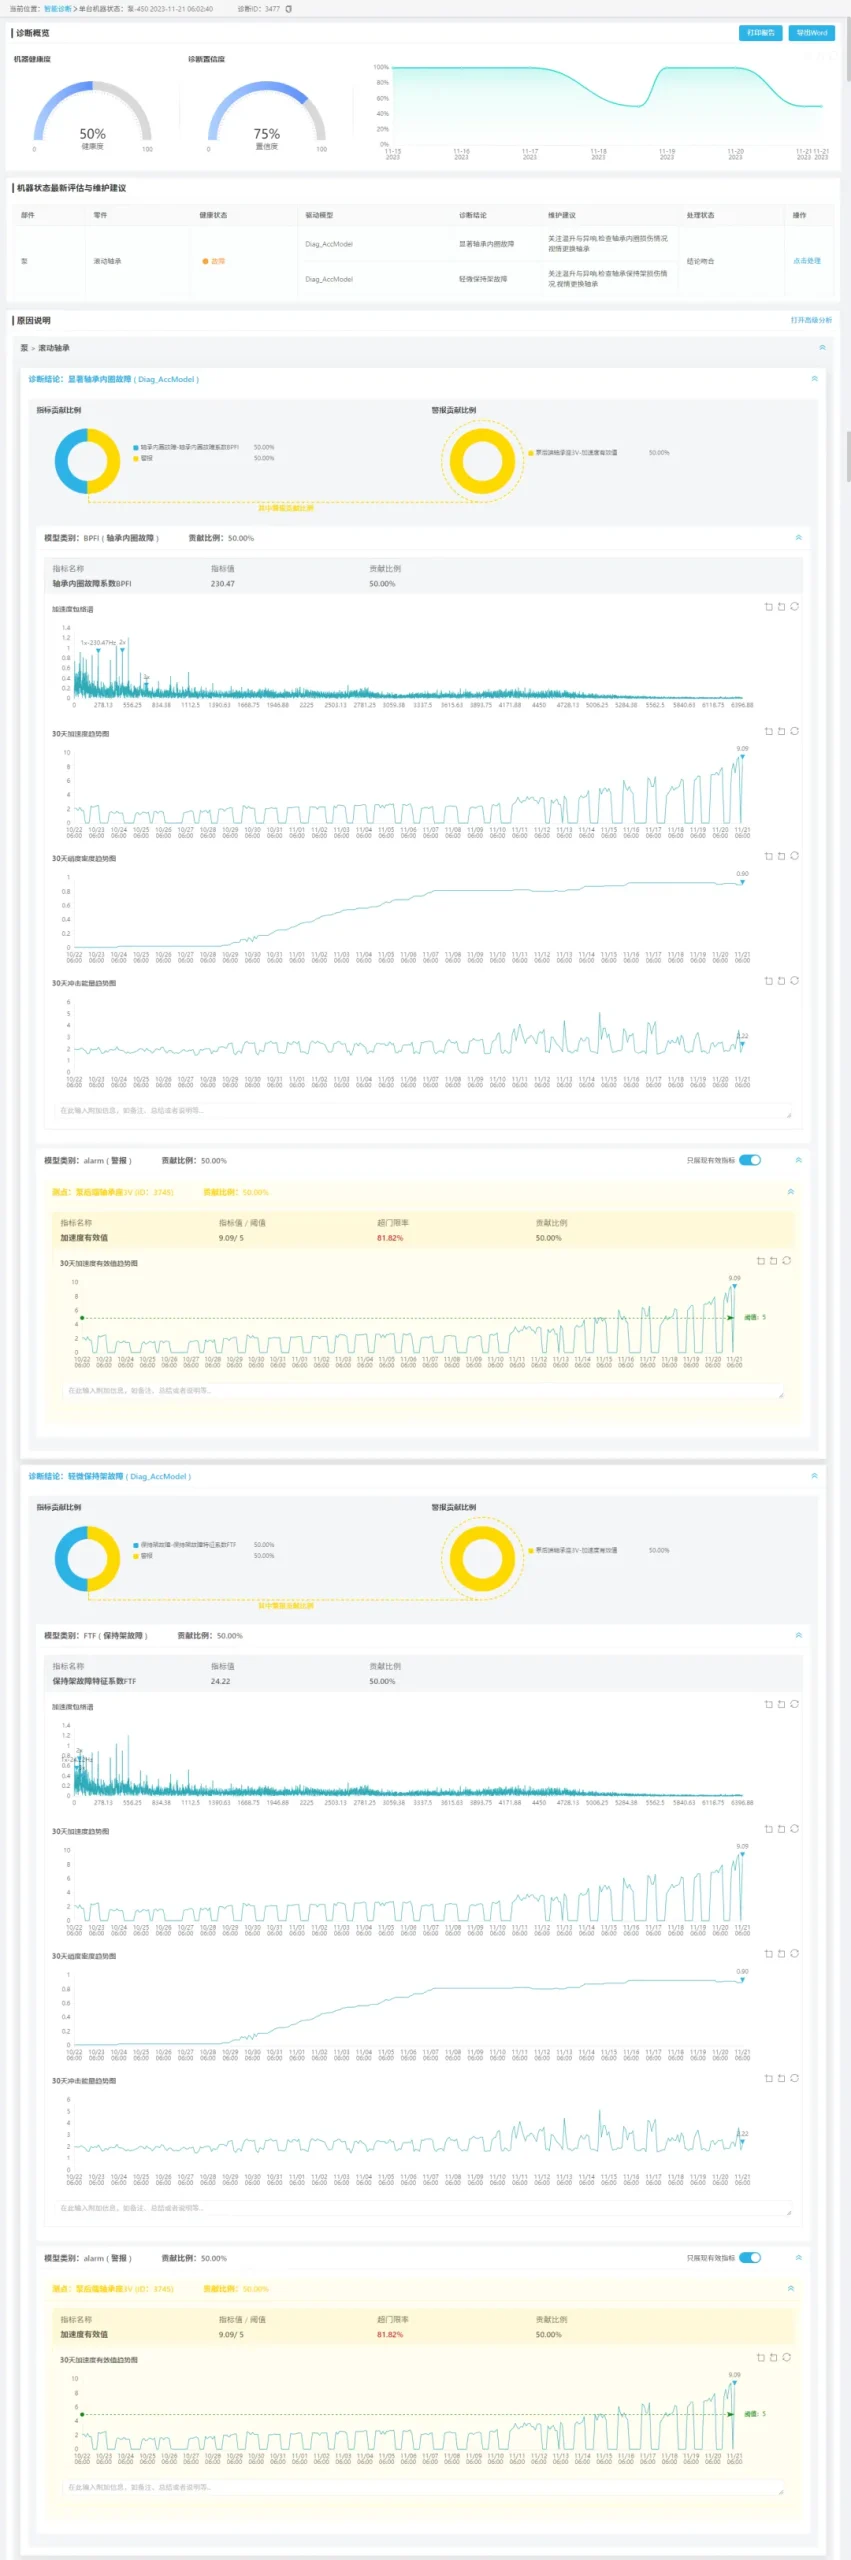Viewport: 851px width, 2560px height.
Task: Click area-zoom icon on FTF 30天加速度趋势图 chart
Action: point(768,1829)
